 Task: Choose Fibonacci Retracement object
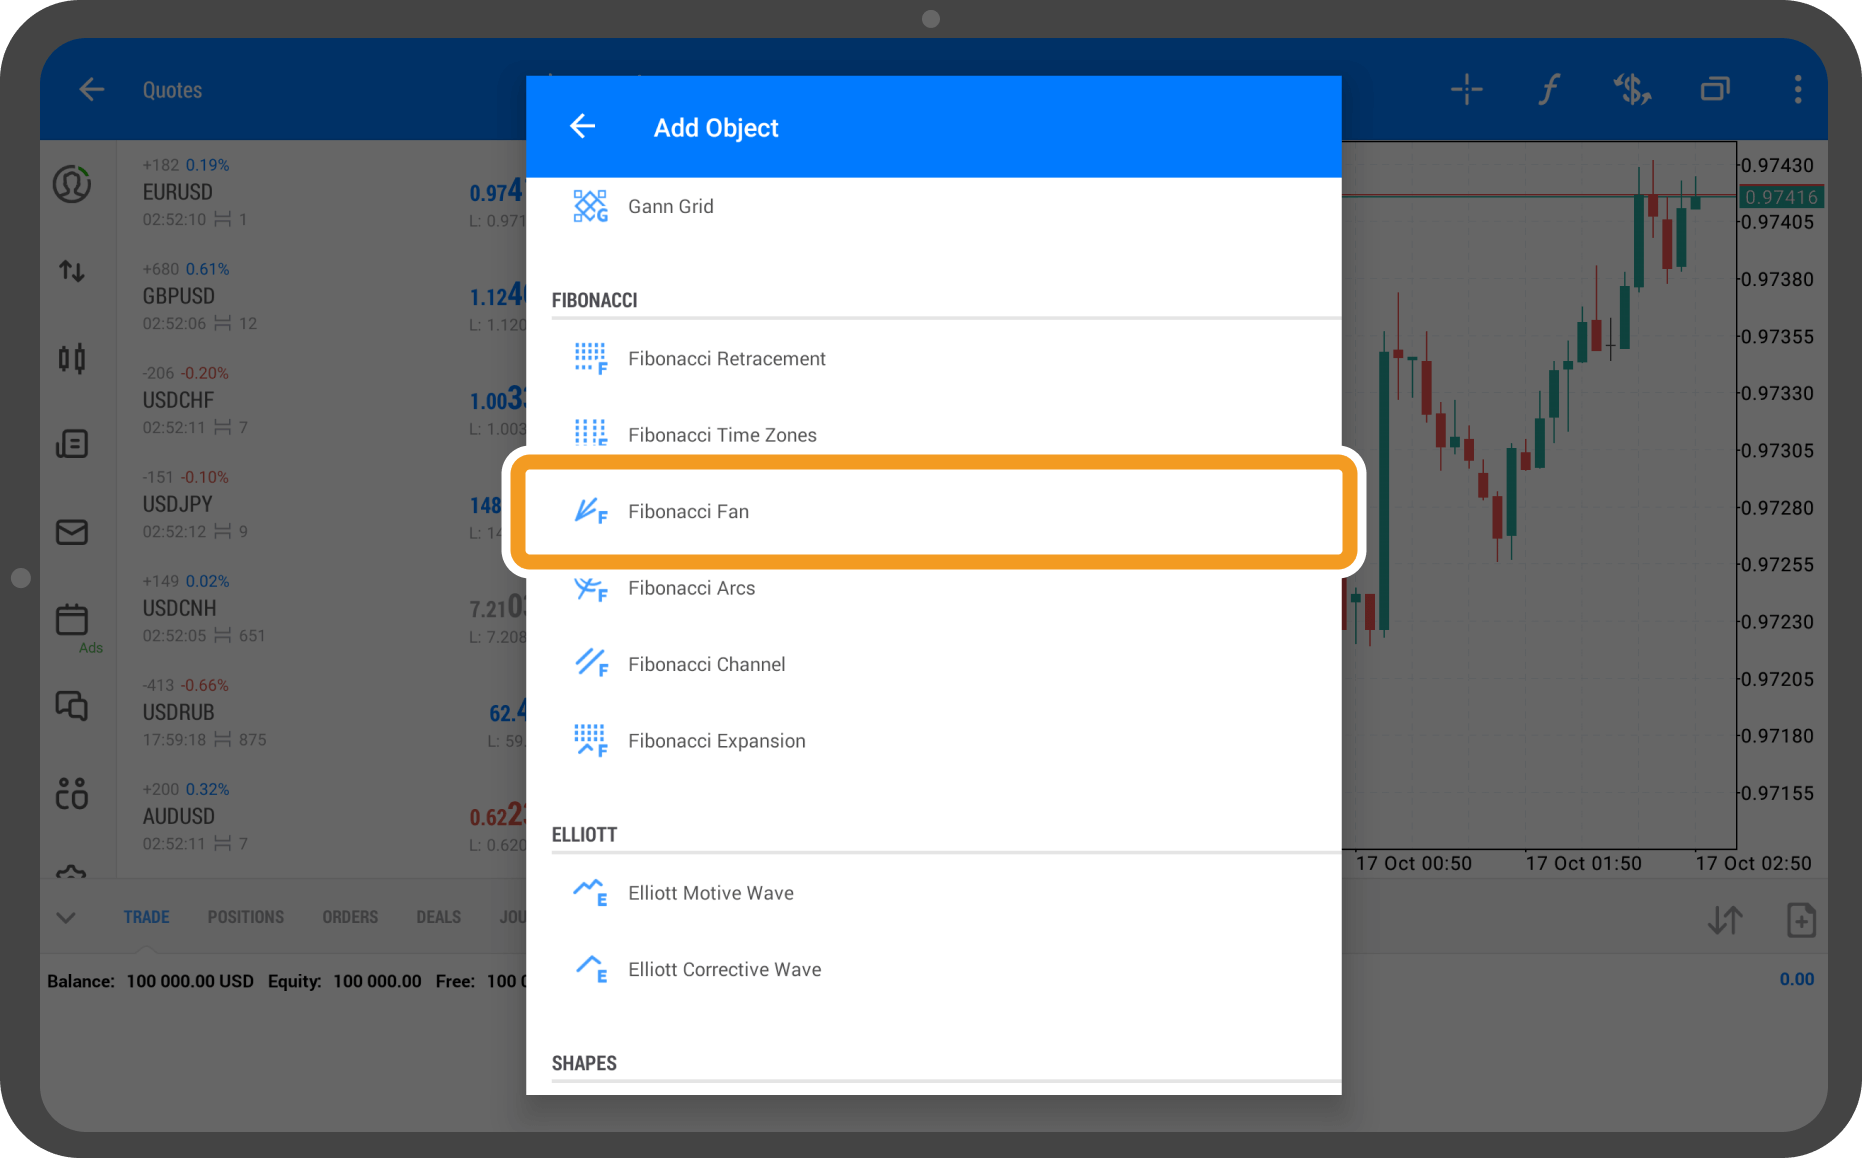click(x=726, y=359)
